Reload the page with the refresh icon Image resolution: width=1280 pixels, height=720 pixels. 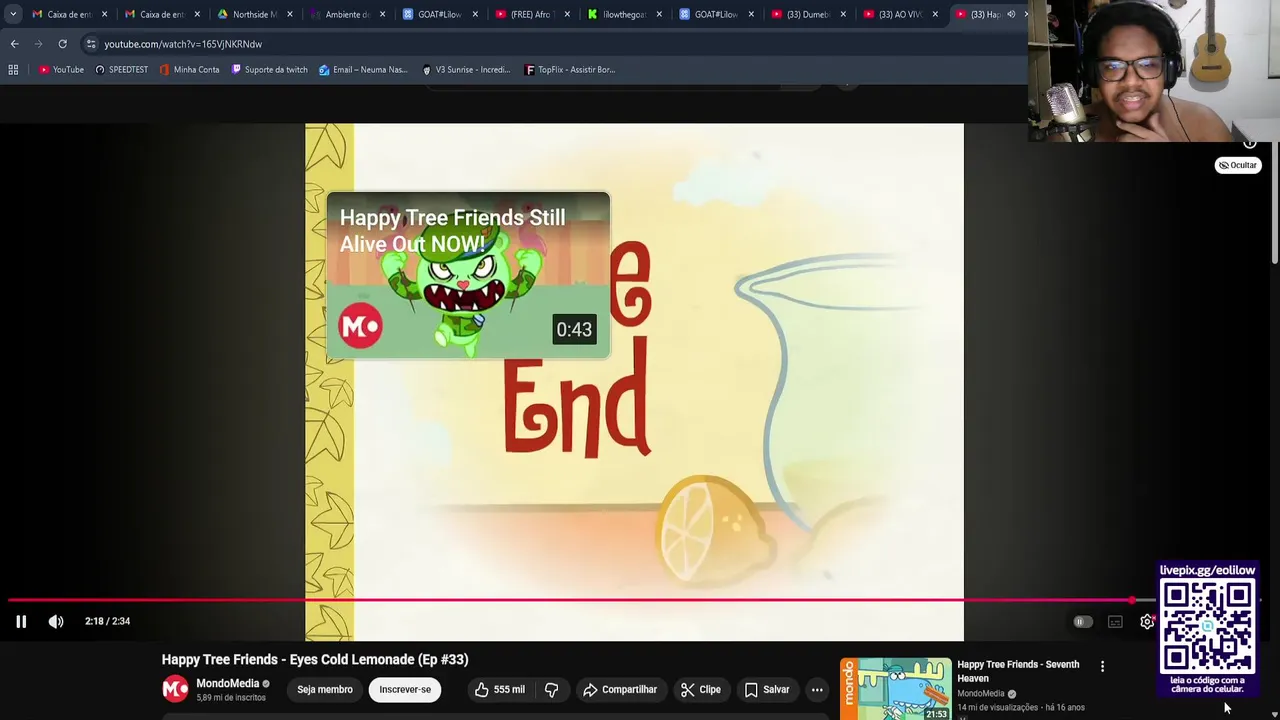pos(62,44)
